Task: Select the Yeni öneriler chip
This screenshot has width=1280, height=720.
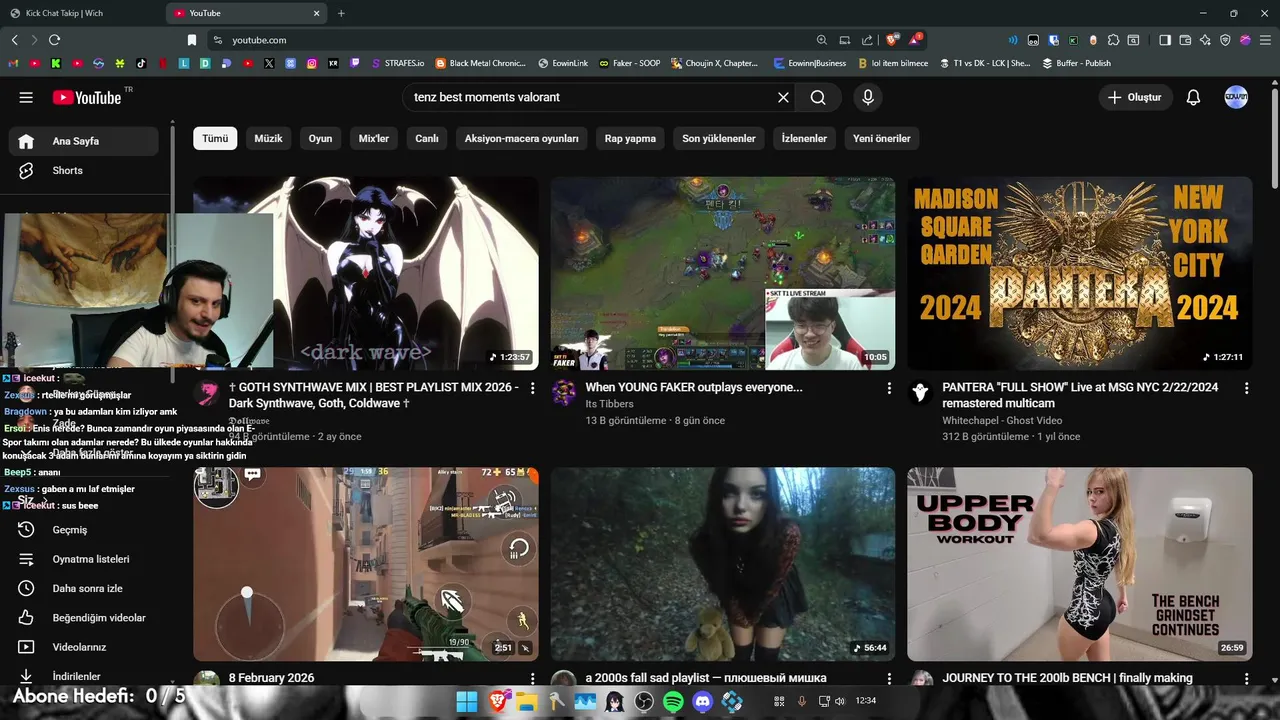Action: (881, 138)
